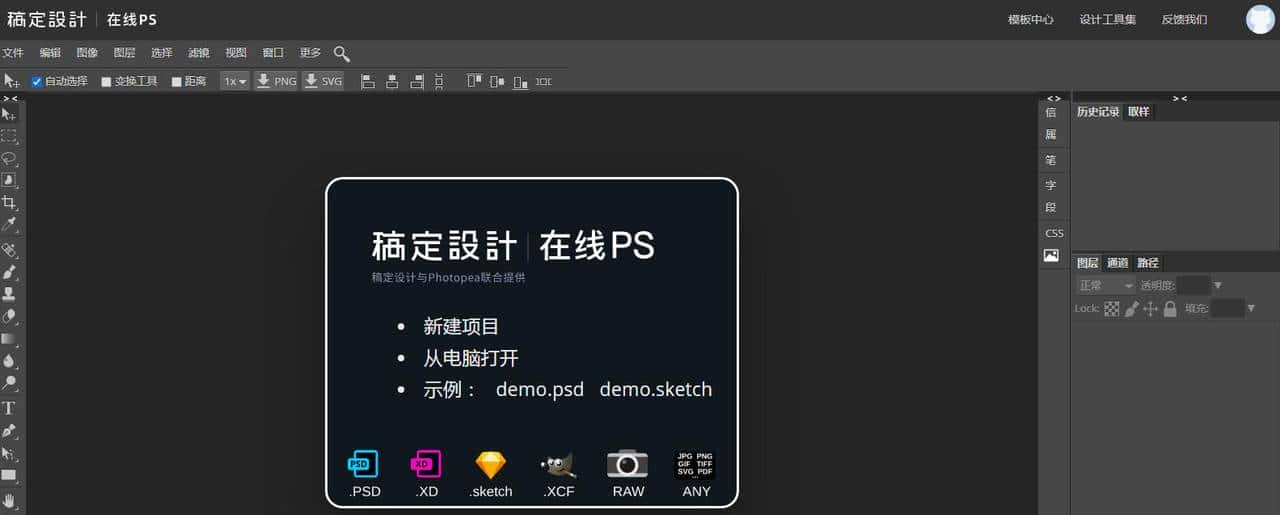1280x515 pixels.
Task: Select the Brush tool
Action: click(10, 272)
